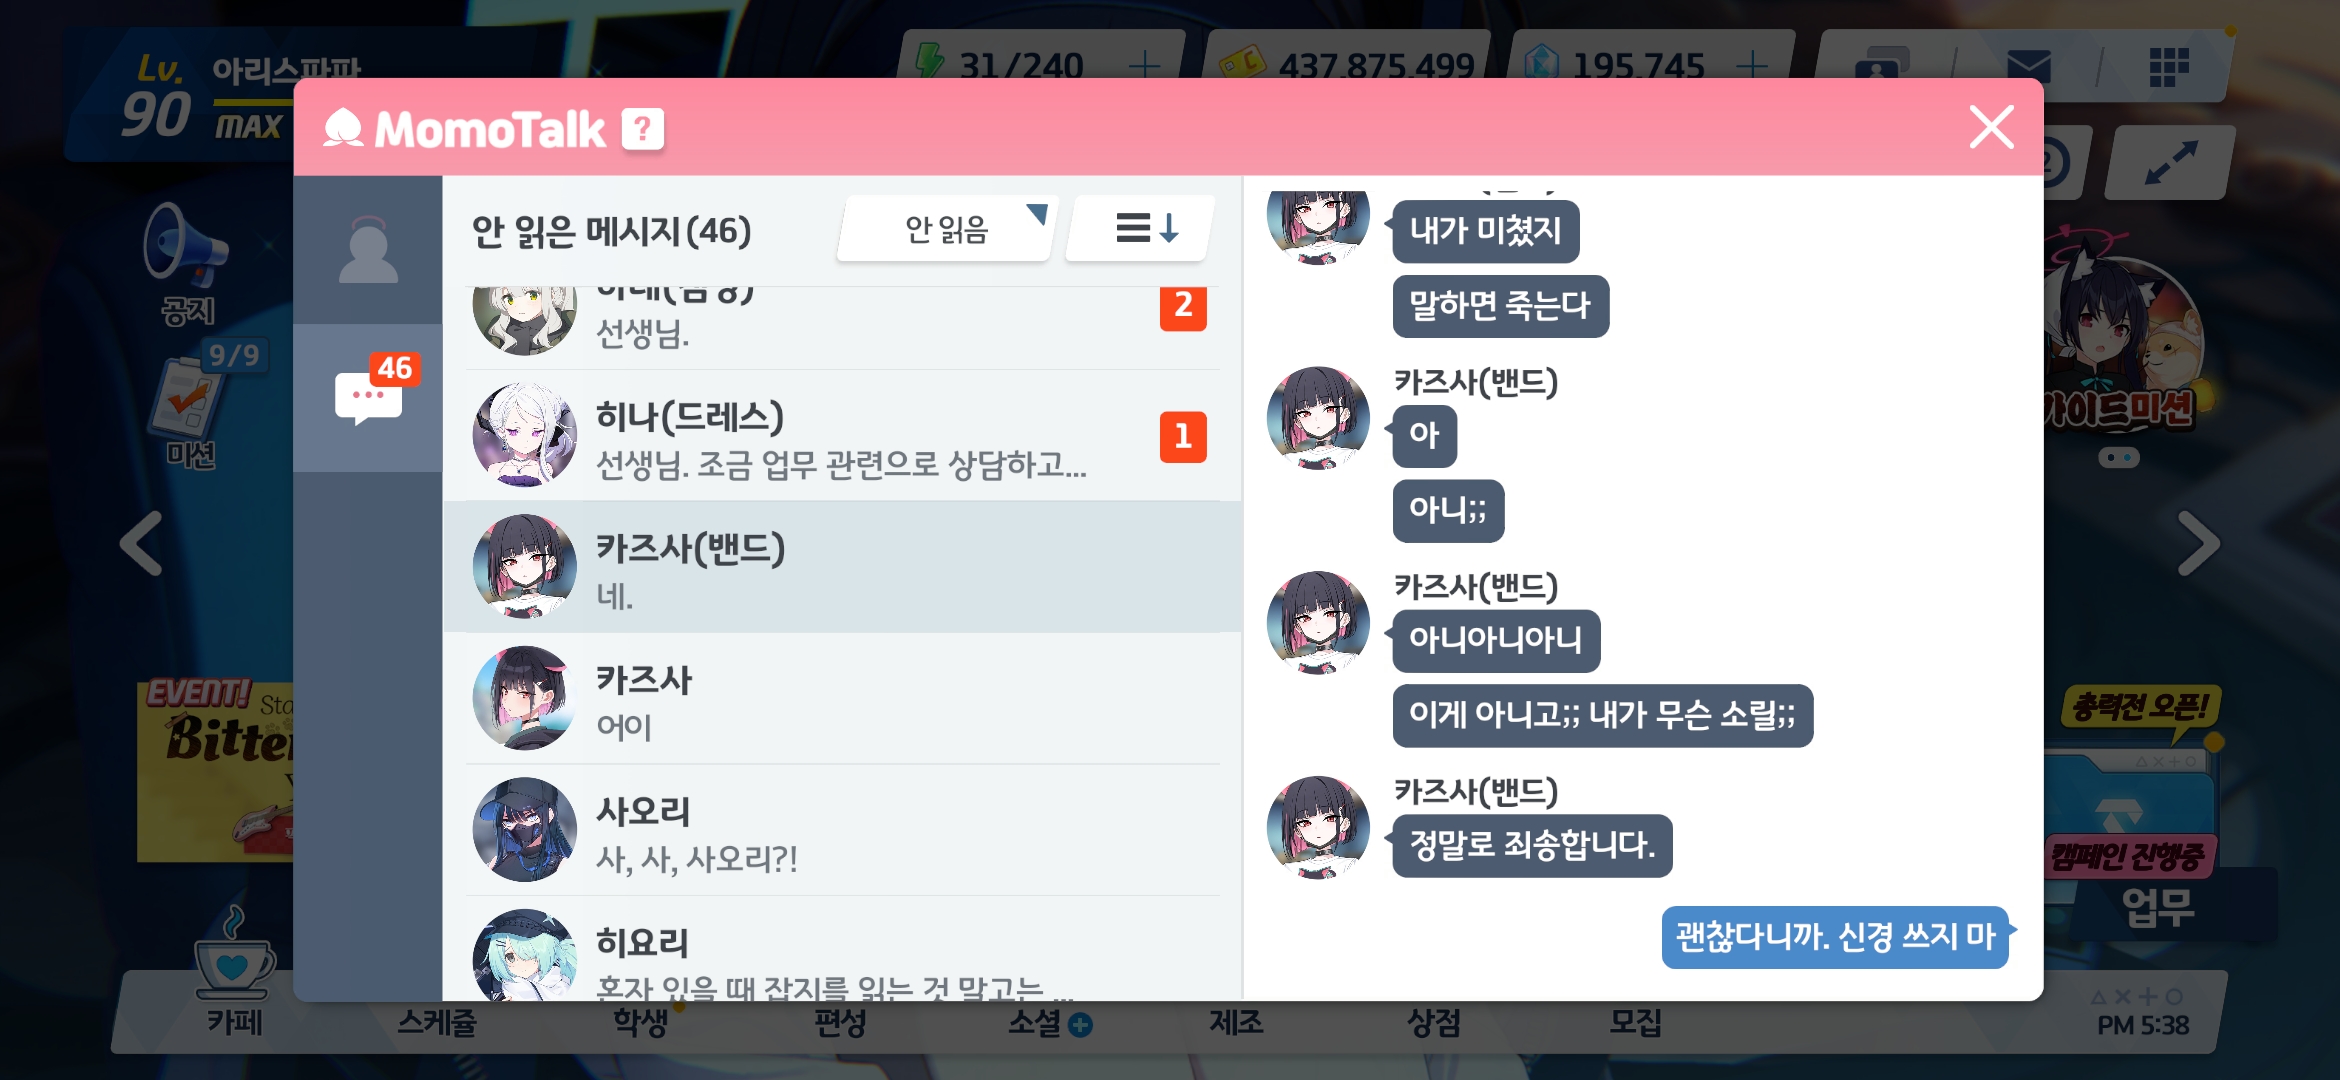
Task: Open the 히나(드레스) conversation
Action: 843,436
